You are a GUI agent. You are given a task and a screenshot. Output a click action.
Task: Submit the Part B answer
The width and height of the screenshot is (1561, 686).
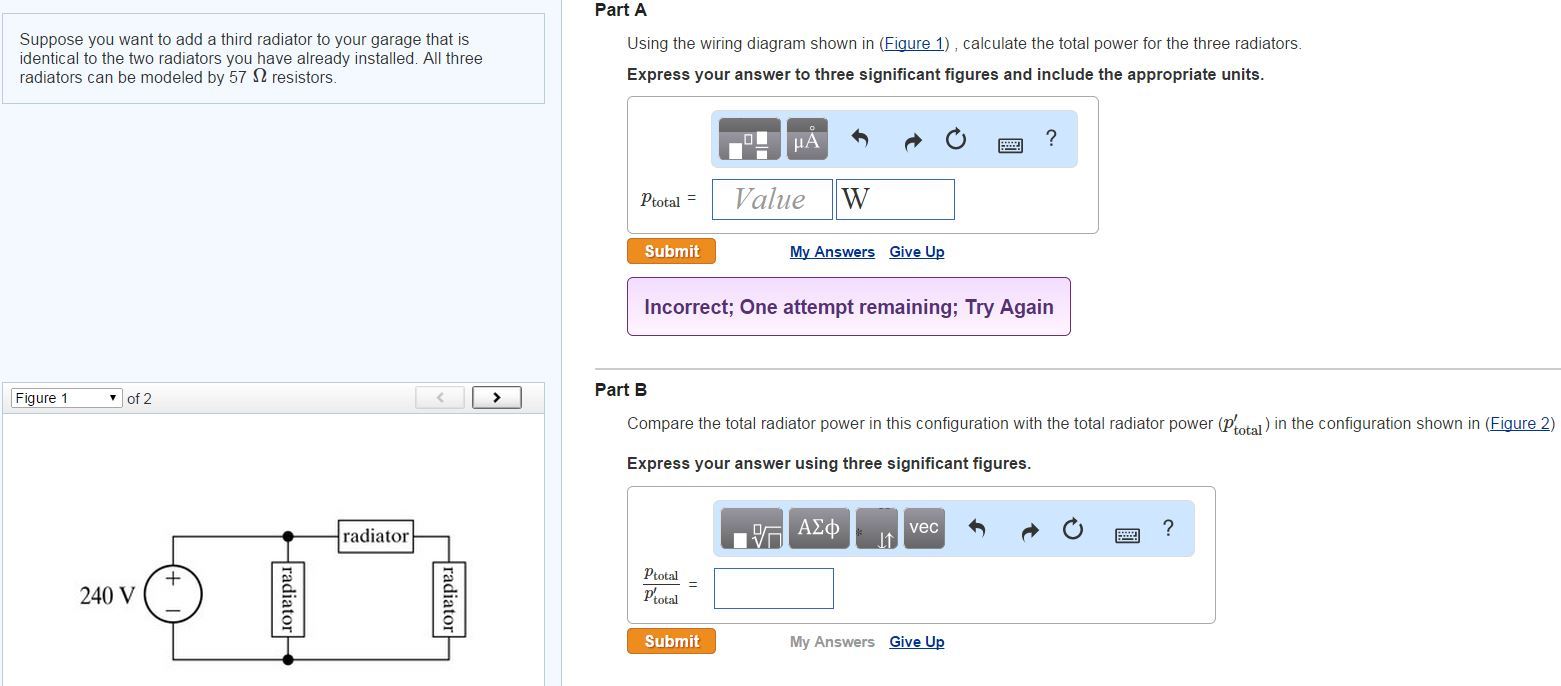pos(671,641)
